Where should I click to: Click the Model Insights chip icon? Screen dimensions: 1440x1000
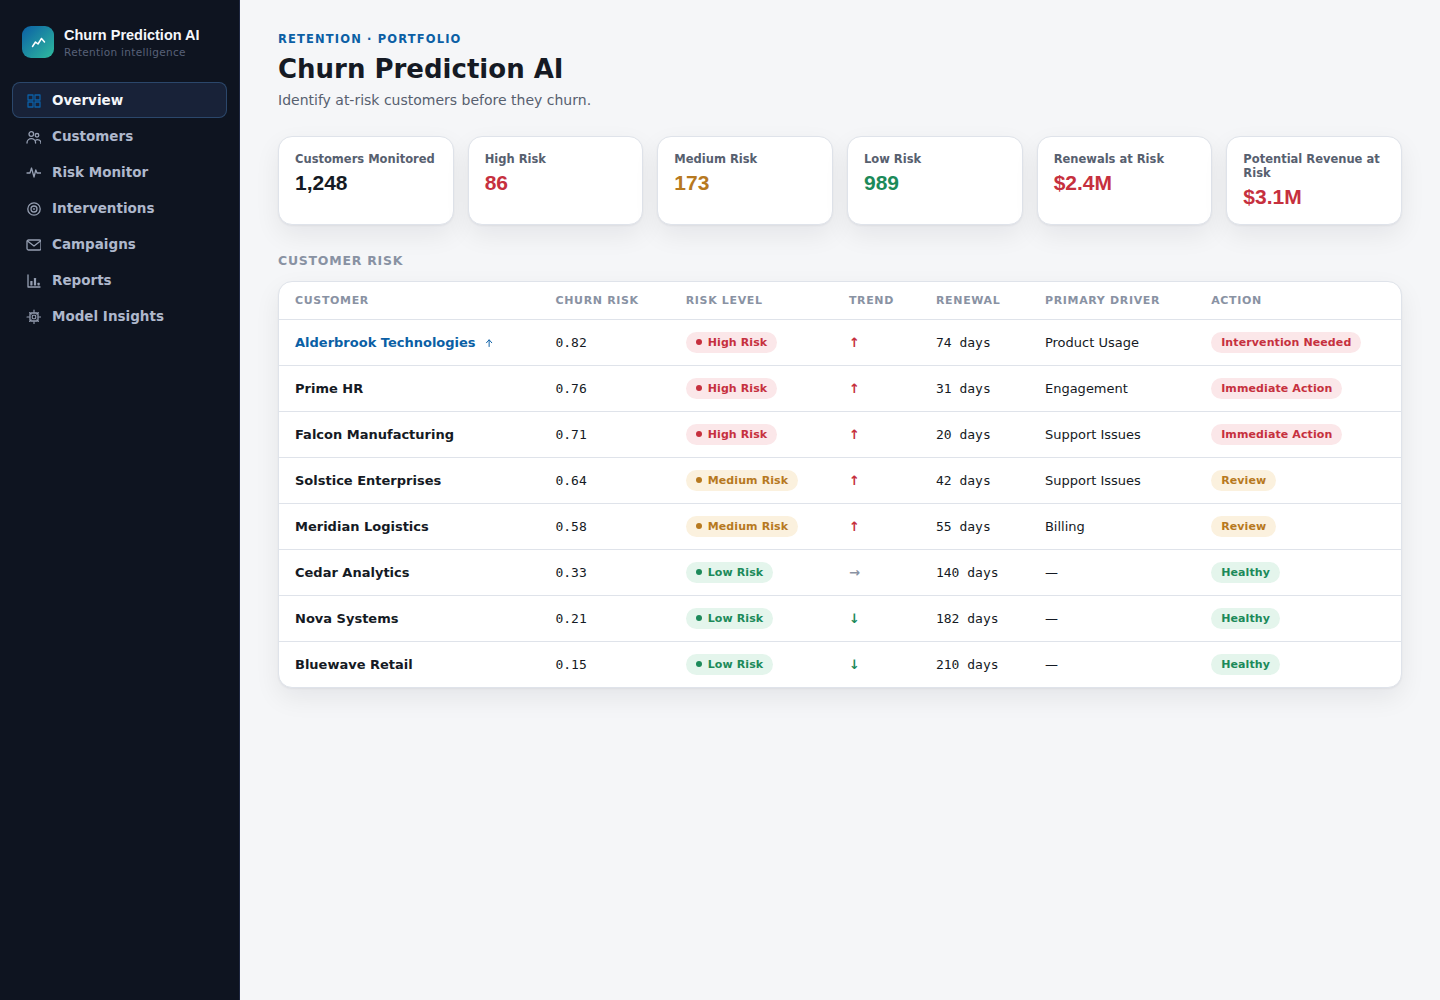[x=34, y=317]
